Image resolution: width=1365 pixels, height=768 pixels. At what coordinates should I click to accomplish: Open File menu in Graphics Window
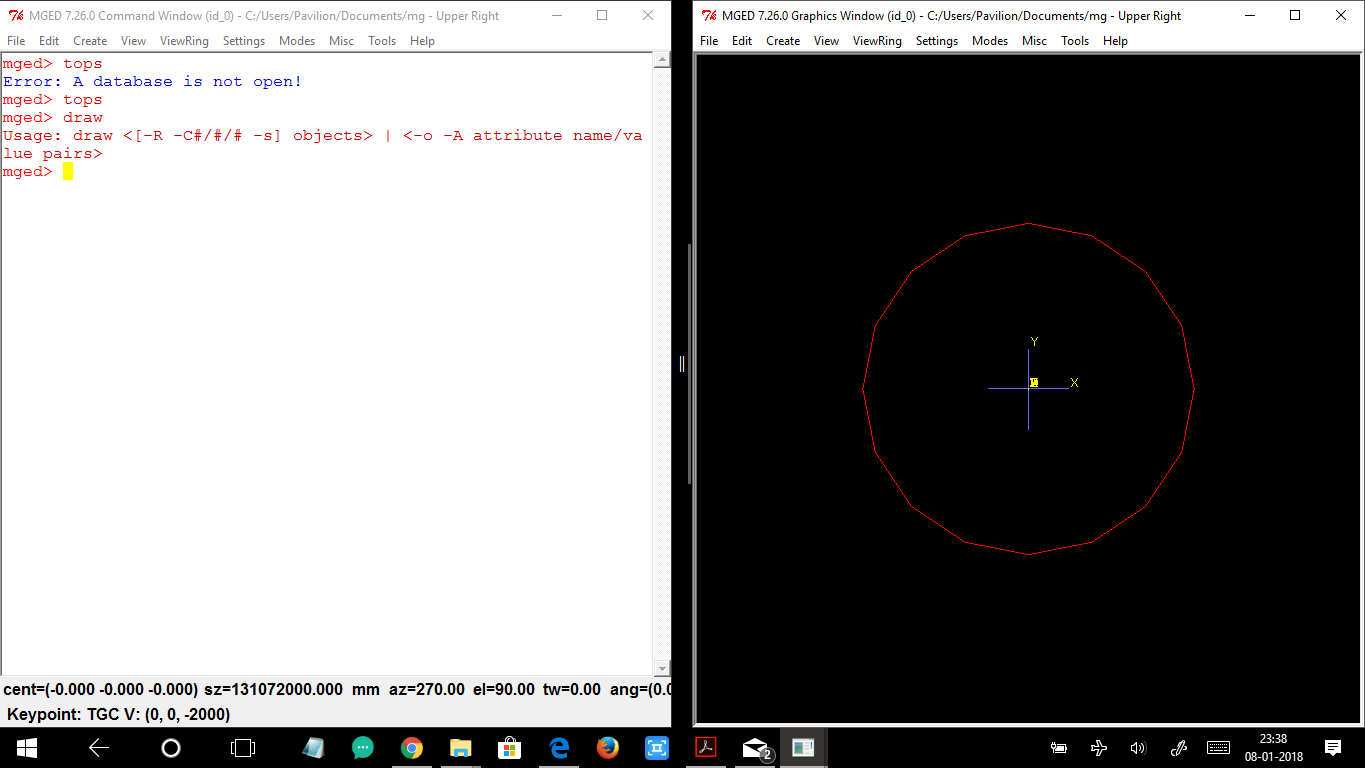coord(709,41)
